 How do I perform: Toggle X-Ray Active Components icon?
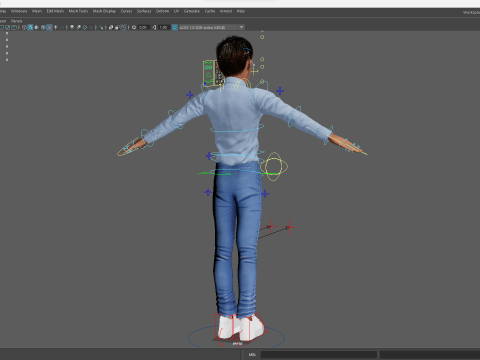(x=117, y=27)
